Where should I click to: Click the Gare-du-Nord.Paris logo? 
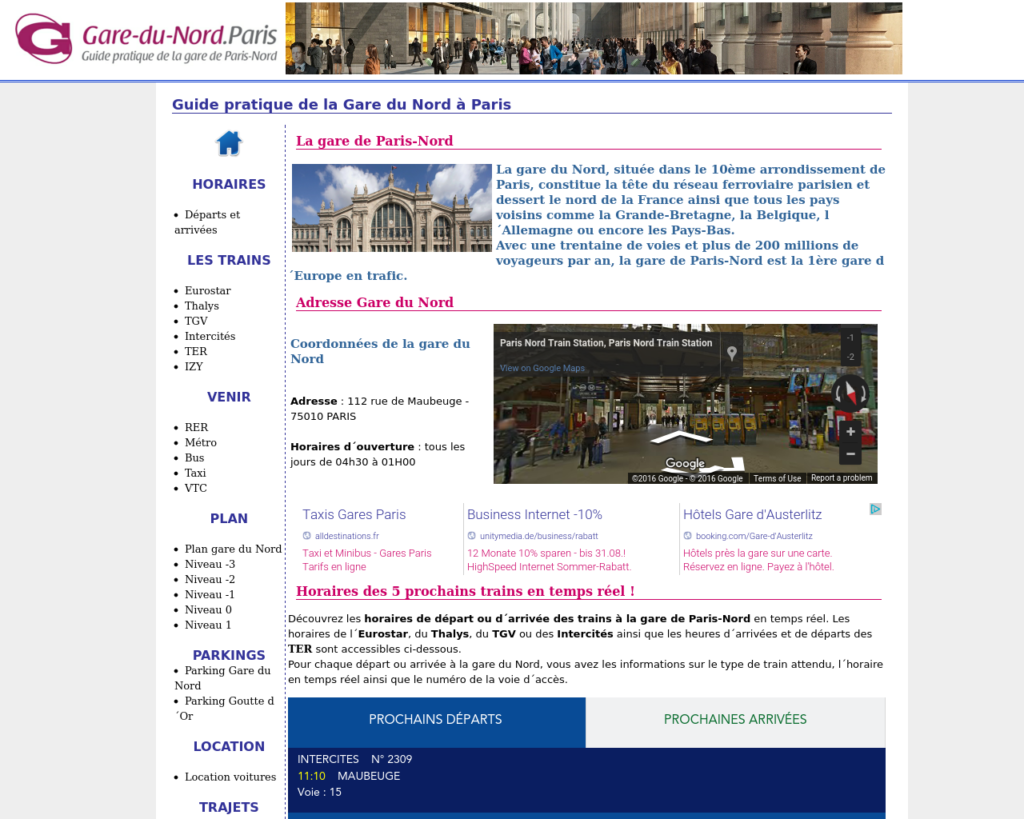point(147,39)
